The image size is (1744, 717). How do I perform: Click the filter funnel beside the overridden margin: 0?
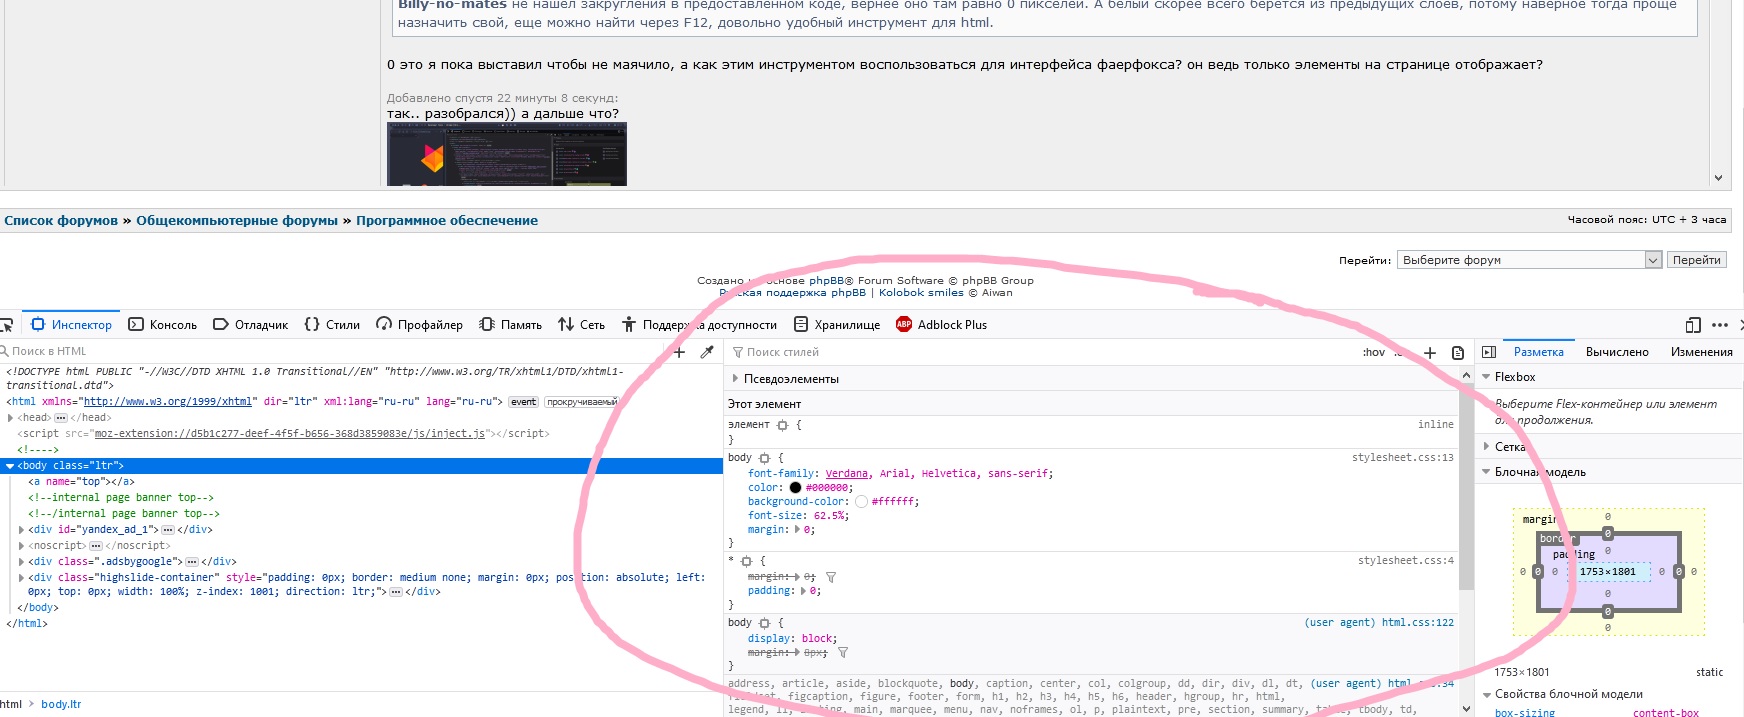point(831,577)
